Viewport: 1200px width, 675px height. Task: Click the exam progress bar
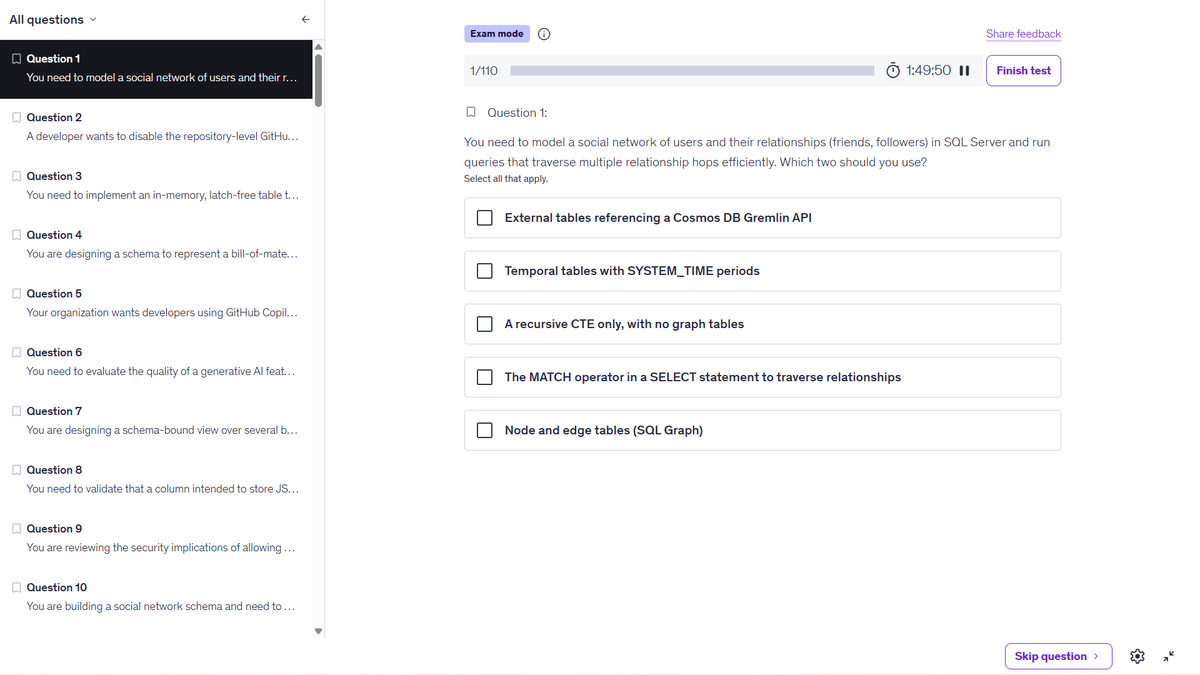(692, 71)
